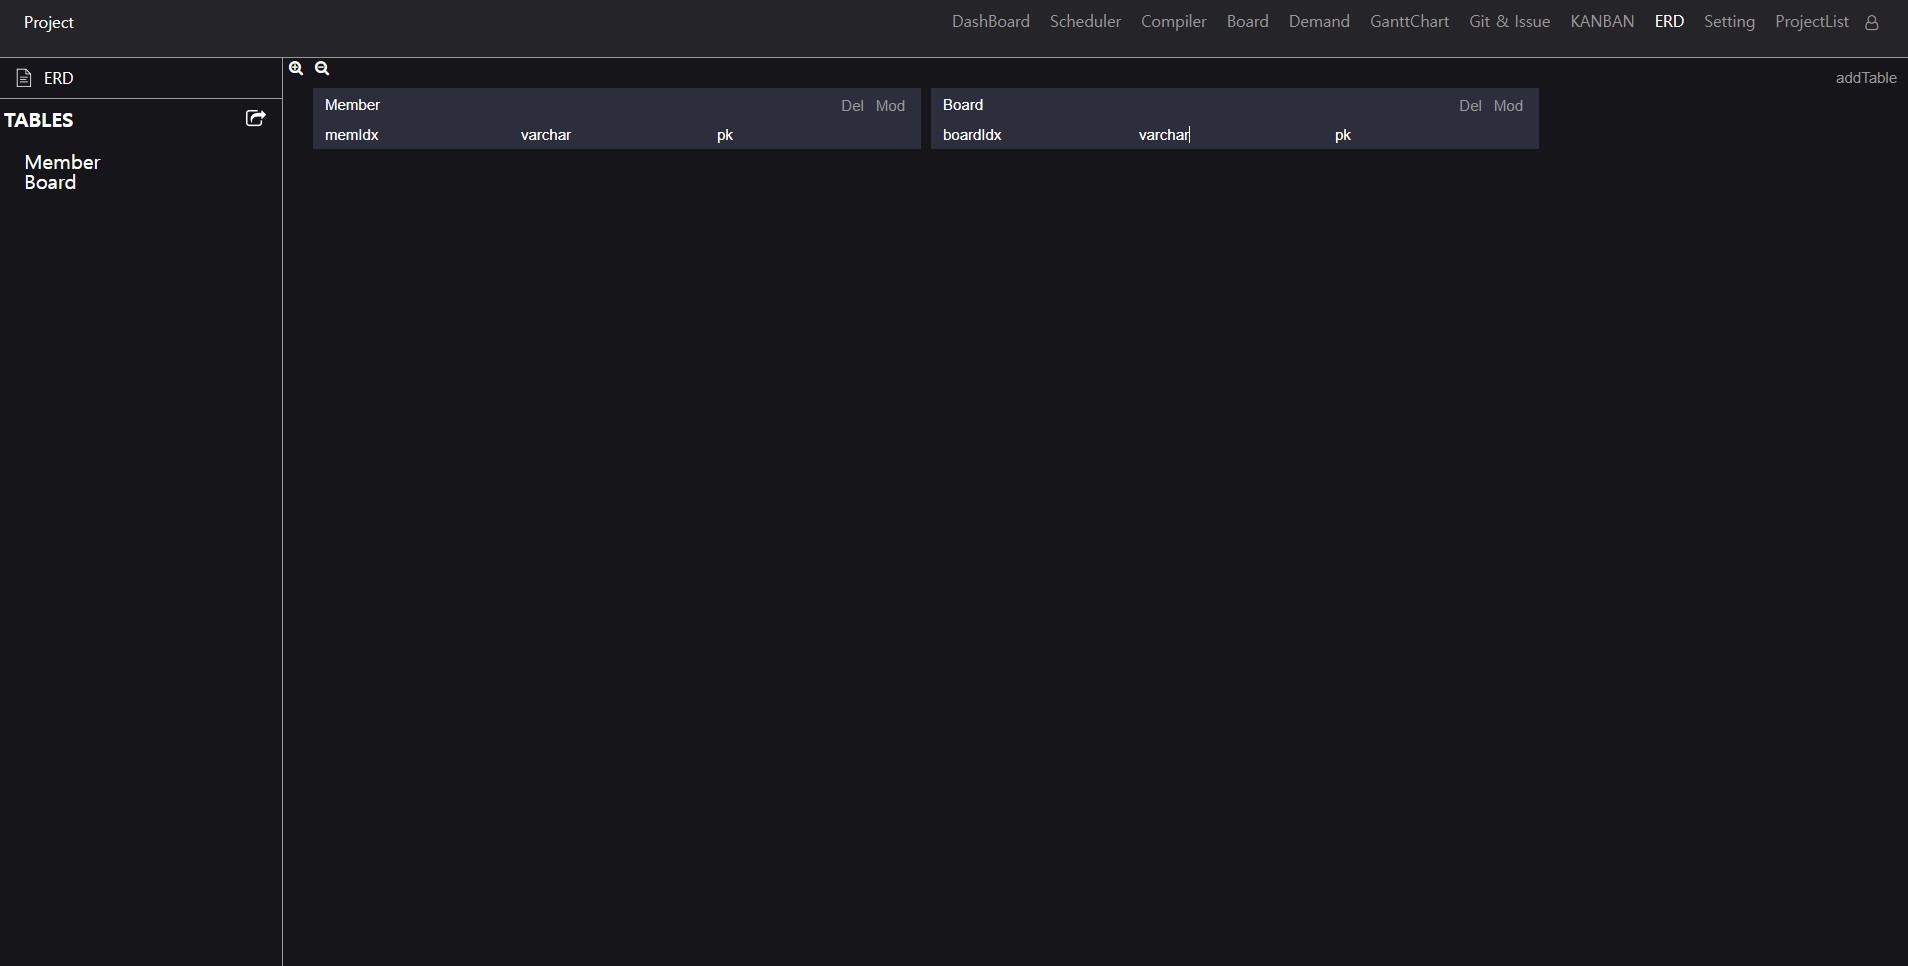Open the GanttChart page
This screenshot has width=1908, height=966.
click(x=1409, y=20)
